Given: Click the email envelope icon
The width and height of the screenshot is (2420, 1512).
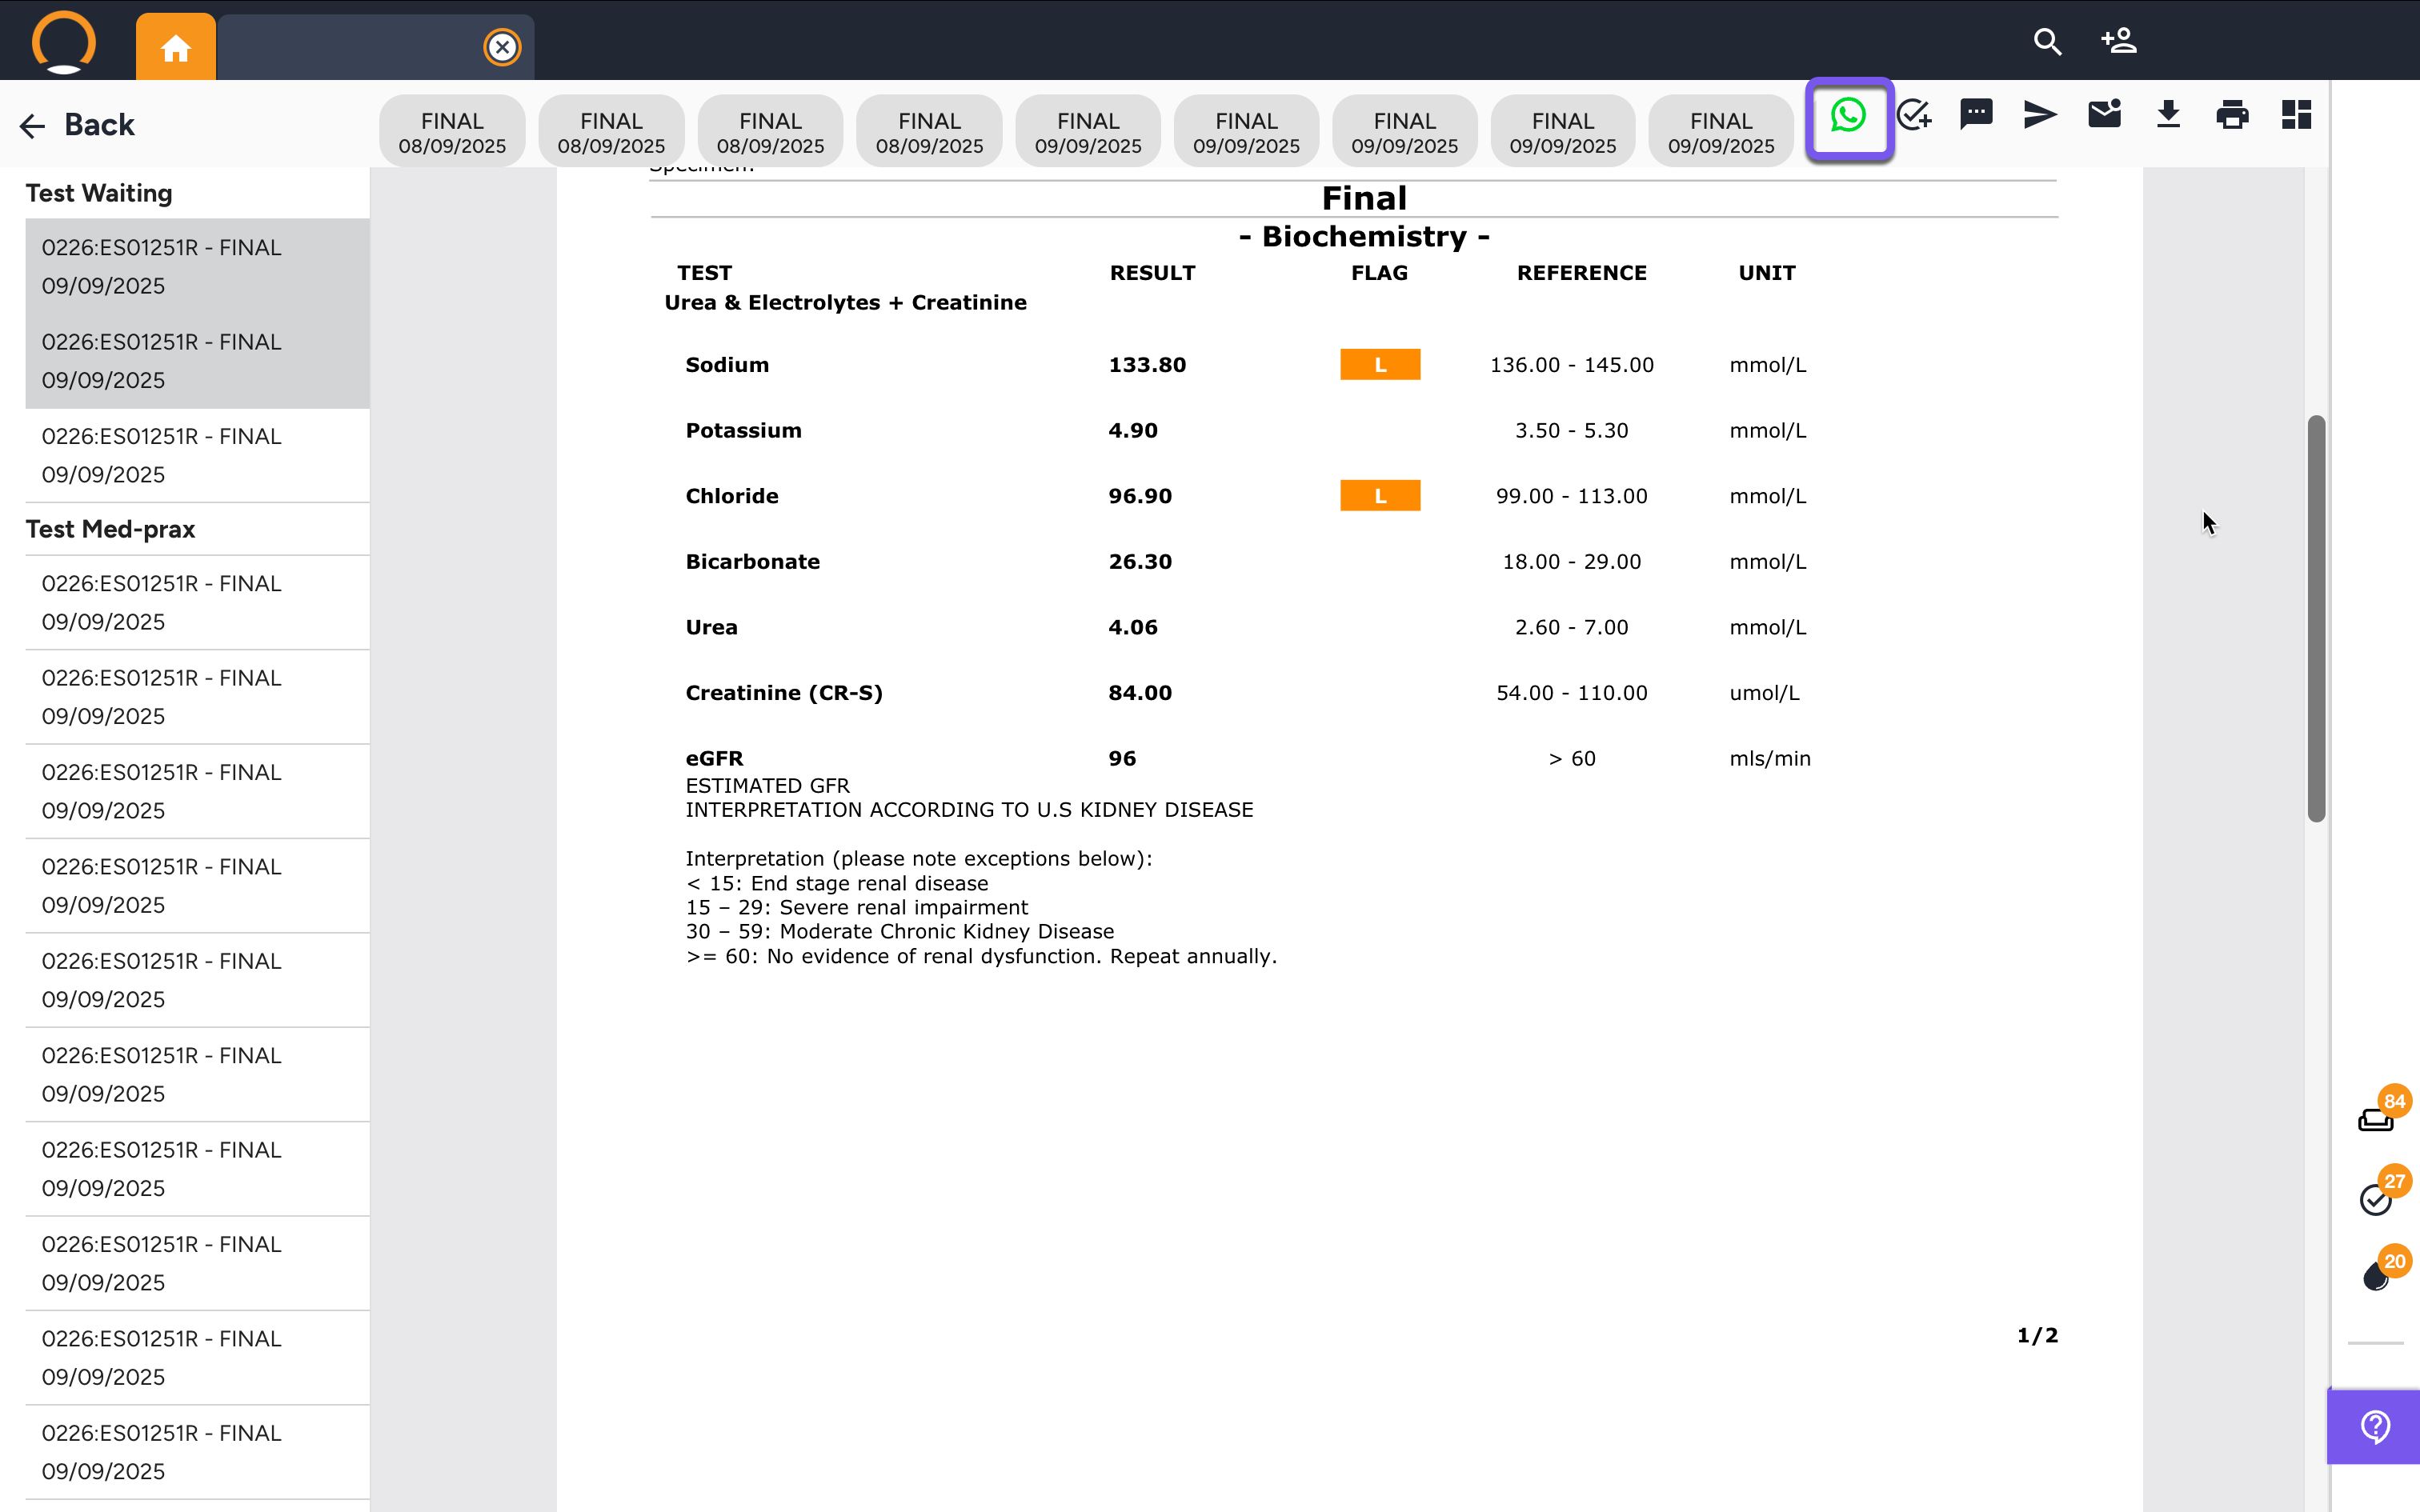Looking at the screenshot, I should click(x=2104, y=115).
